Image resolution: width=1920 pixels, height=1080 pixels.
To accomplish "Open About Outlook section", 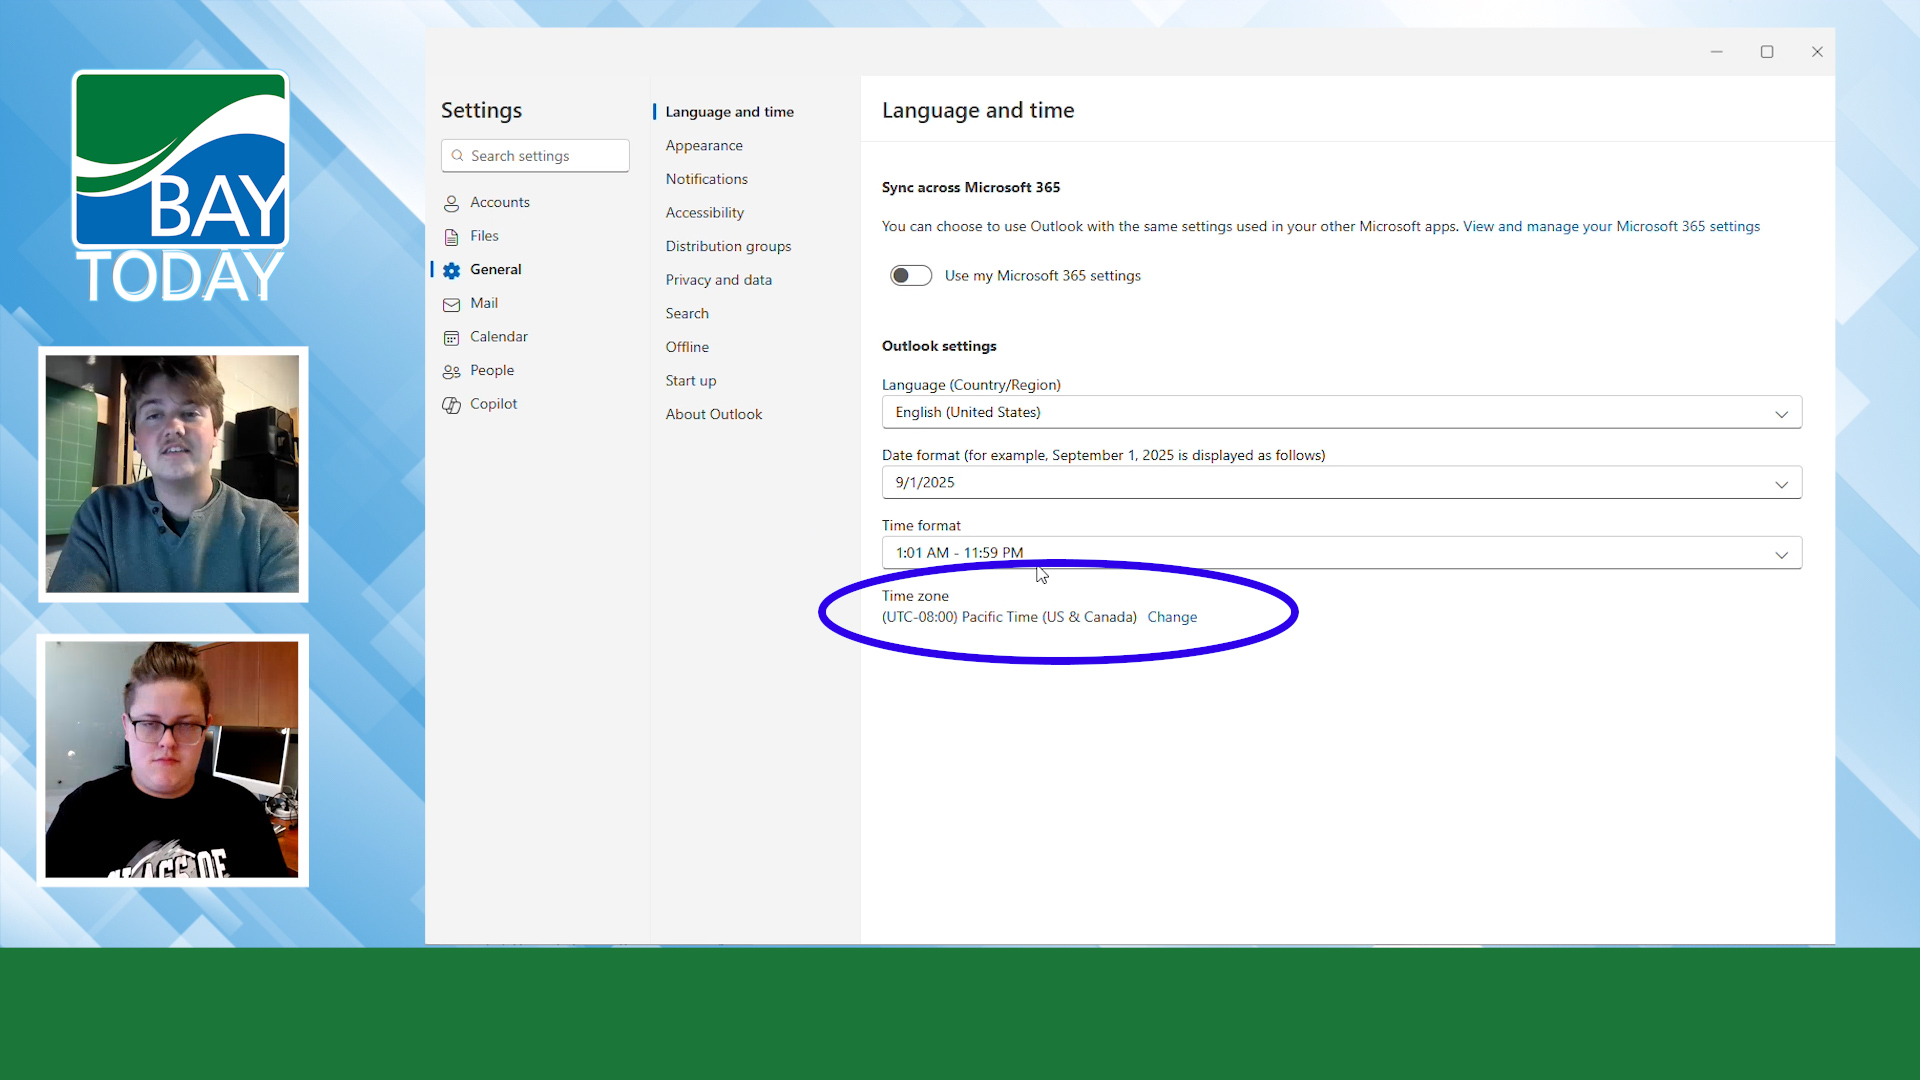I will (x=713, y=414).
